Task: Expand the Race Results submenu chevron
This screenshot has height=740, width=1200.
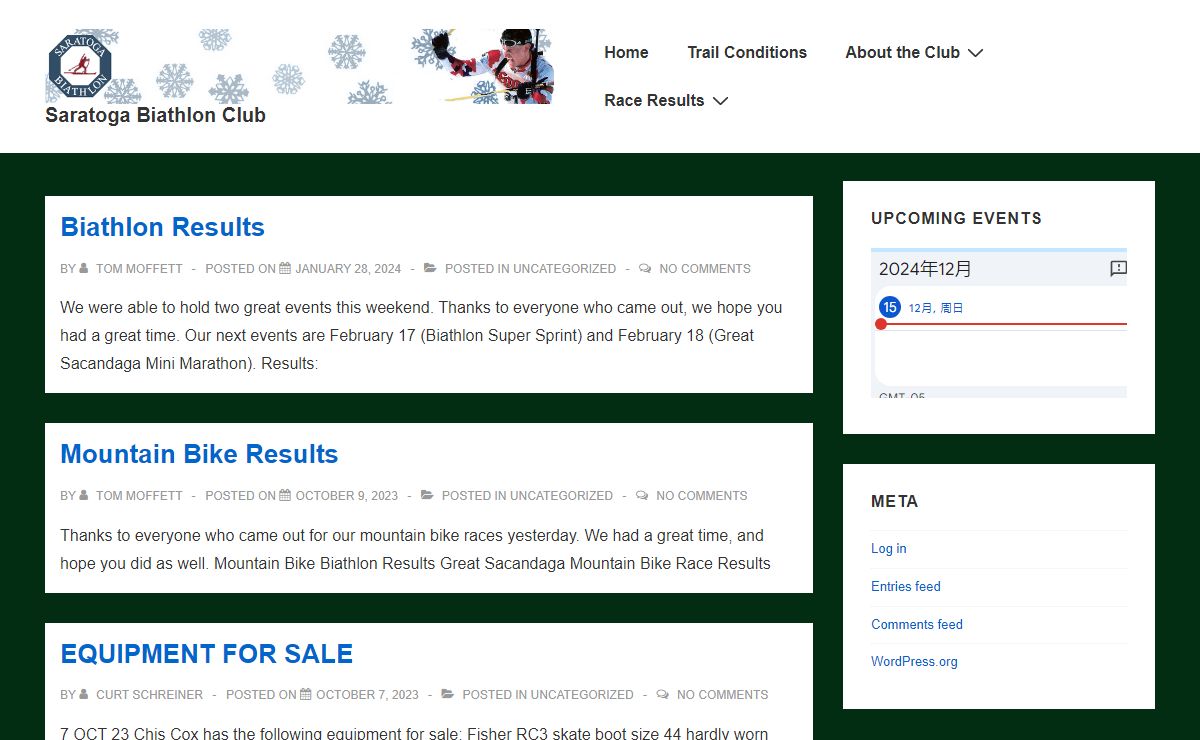Action: coord(720,101)
